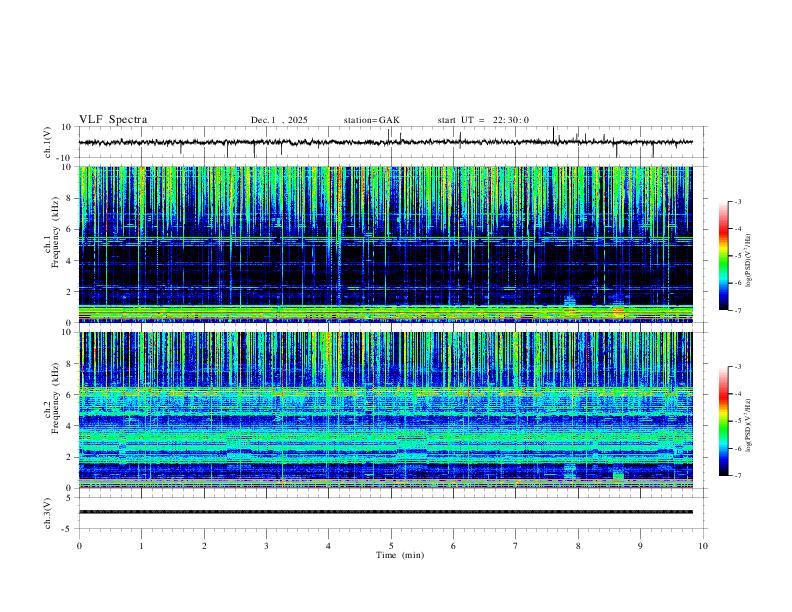
Task: Click the ch.2 spectrogram panel
Action: click(385, 410)
